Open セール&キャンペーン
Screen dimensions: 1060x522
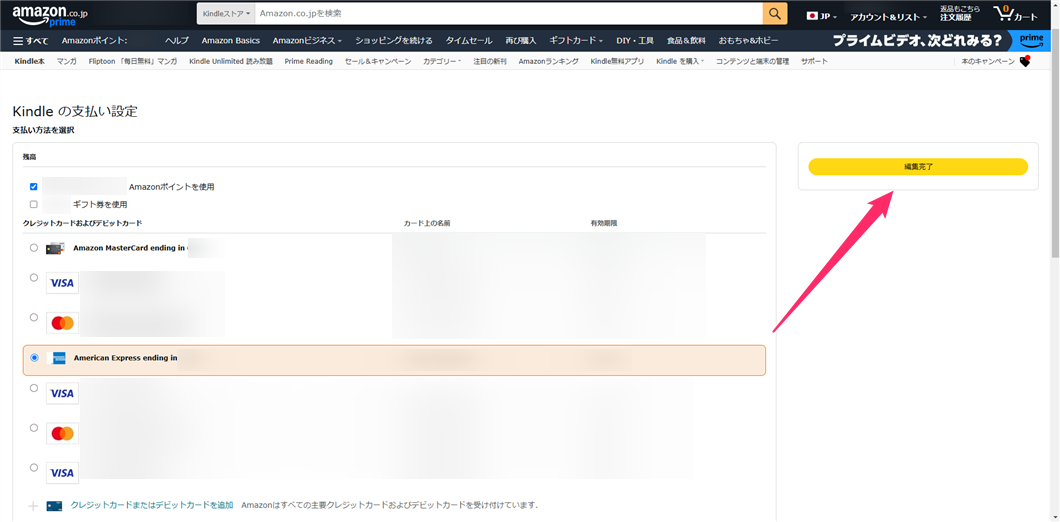pyautogui.click(x=378, y=62)
